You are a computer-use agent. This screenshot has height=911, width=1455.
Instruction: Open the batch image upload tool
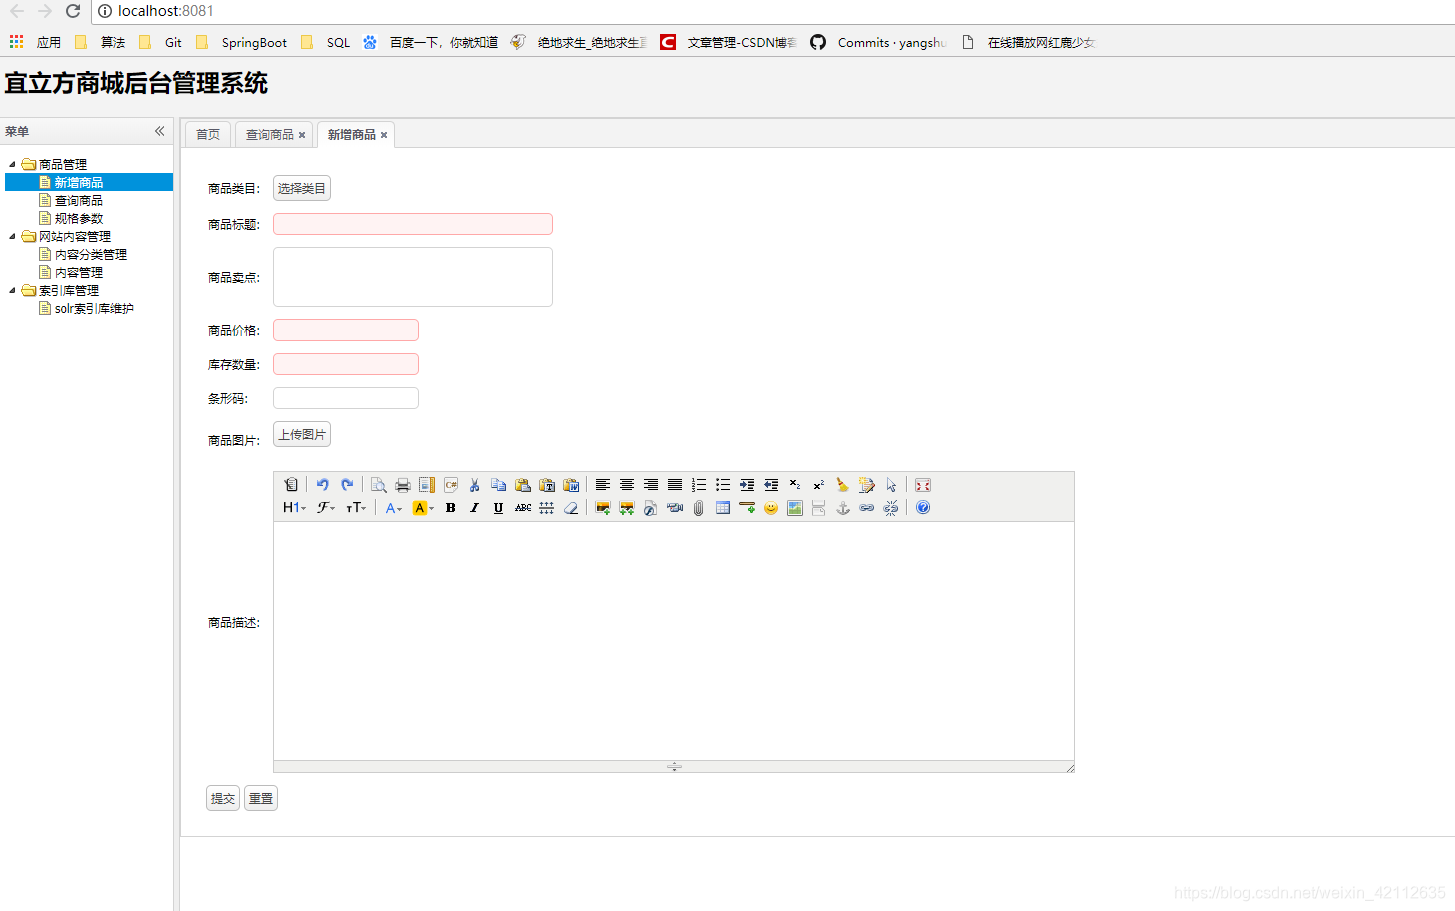(x=627, y=508)
